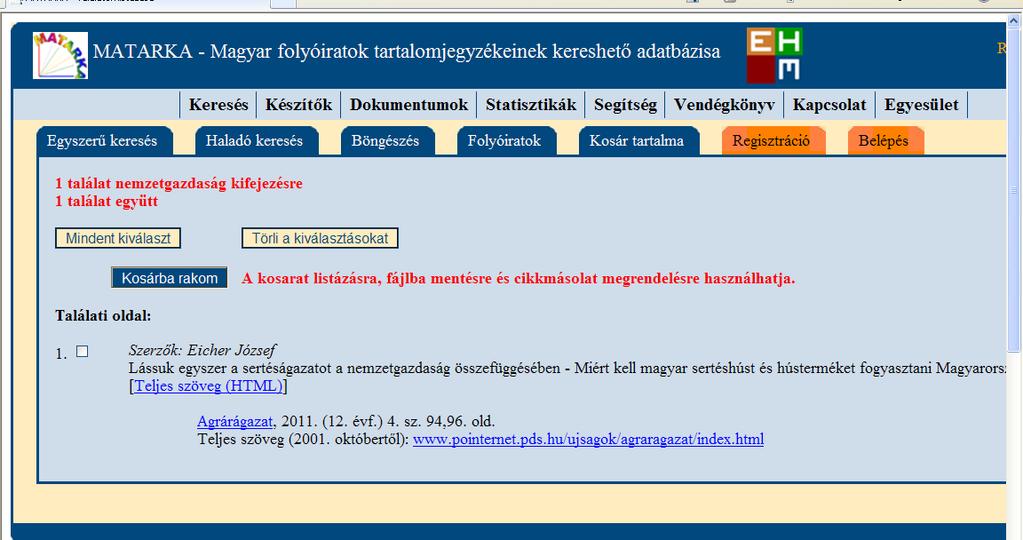Click the vertical scrollbar
The height and width of the screenshot is (540, 1023).
pyautogui.click(x=1014, y=189)
